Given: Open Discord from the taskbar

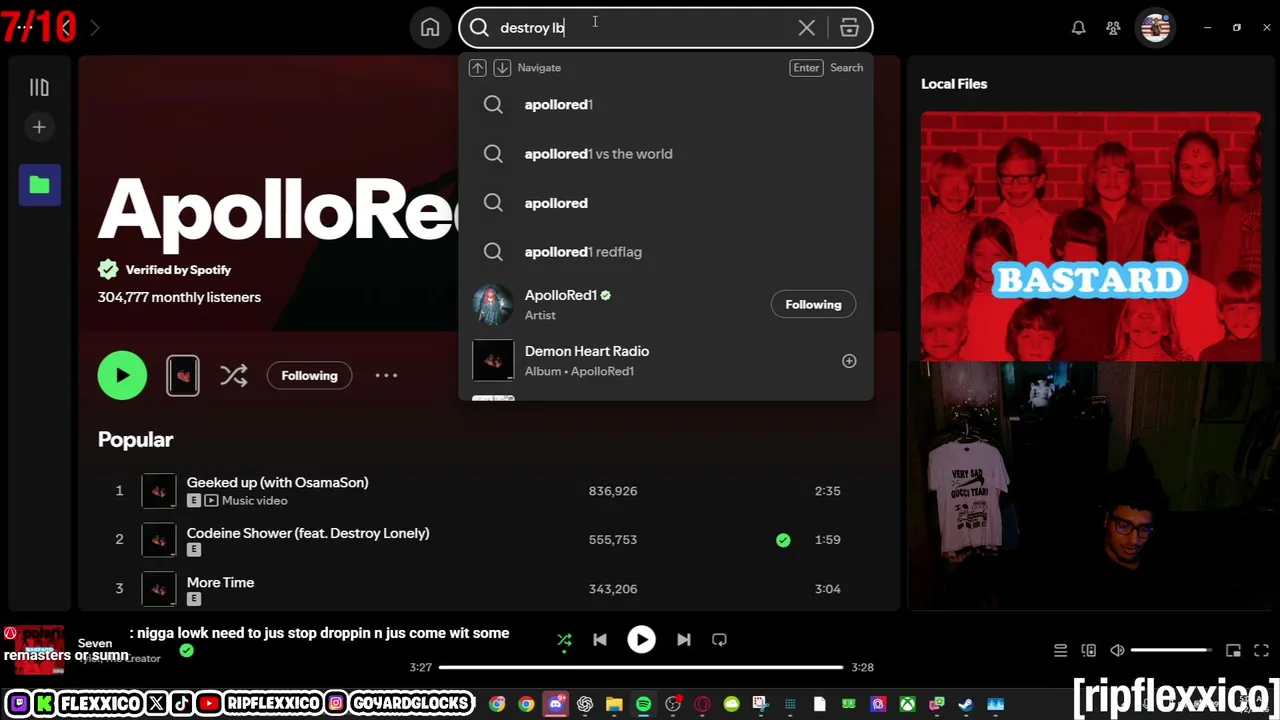Looking at the screenshot, I should pos(555,704).
